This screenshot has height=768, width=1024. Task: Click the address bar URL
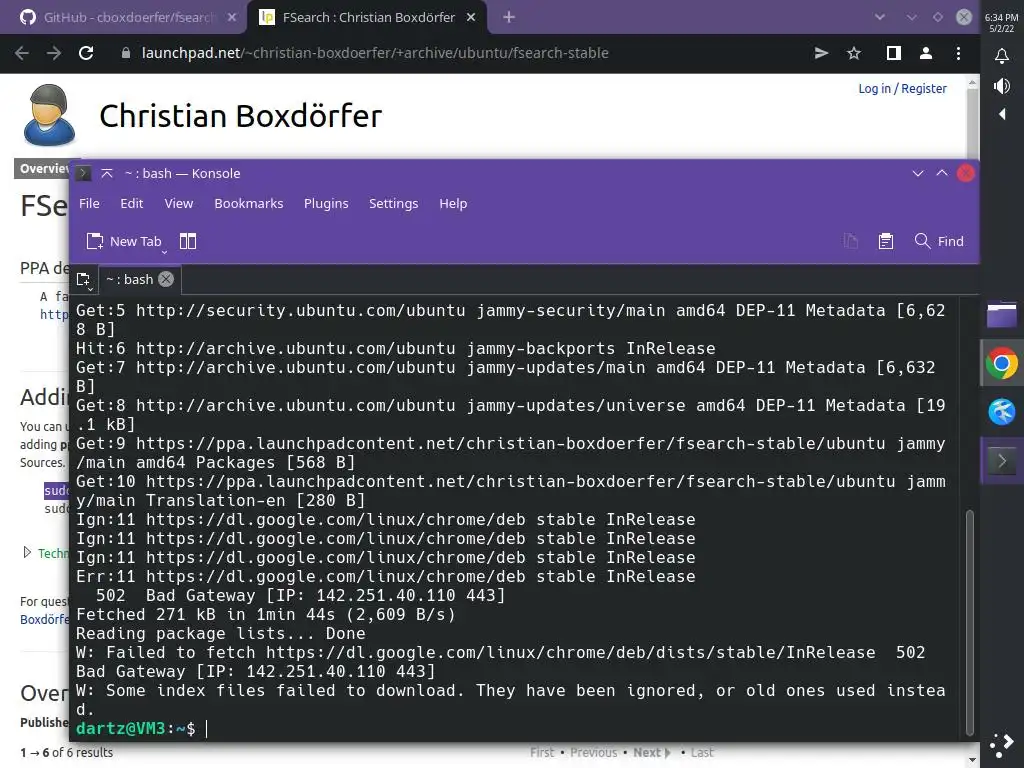375,53
